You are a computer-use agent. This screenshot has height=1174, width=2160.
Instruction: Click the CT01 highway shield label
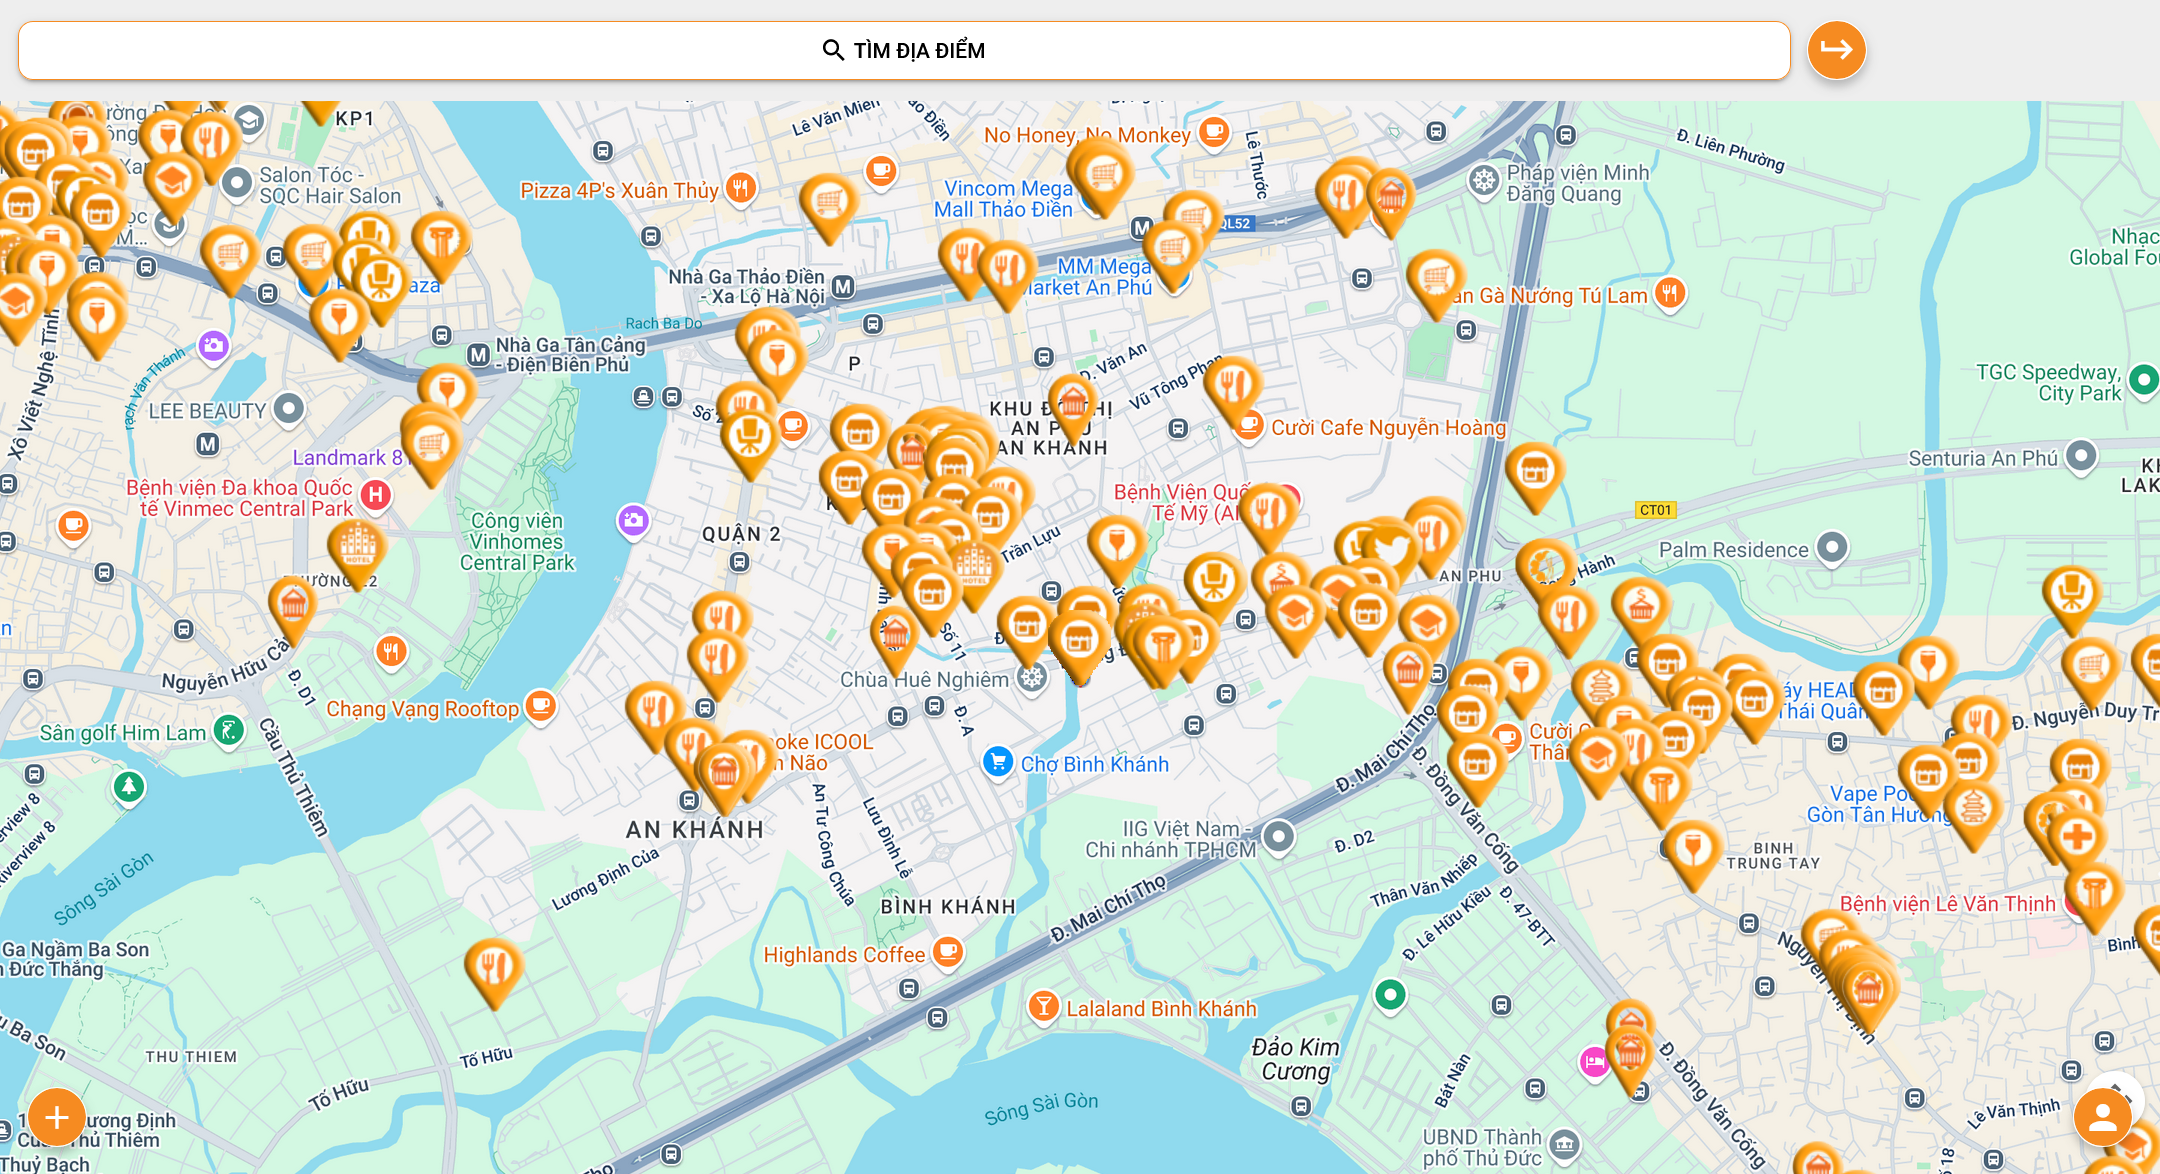click(1655, 510)
